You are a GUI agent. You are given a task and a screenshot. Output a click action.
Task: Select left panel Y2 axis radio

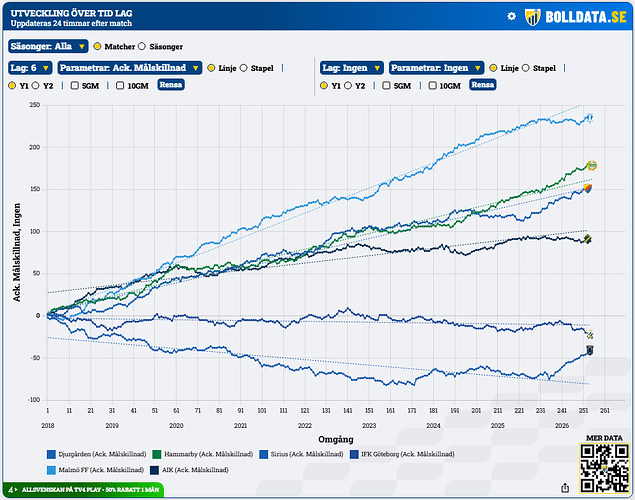click(36, 85)
